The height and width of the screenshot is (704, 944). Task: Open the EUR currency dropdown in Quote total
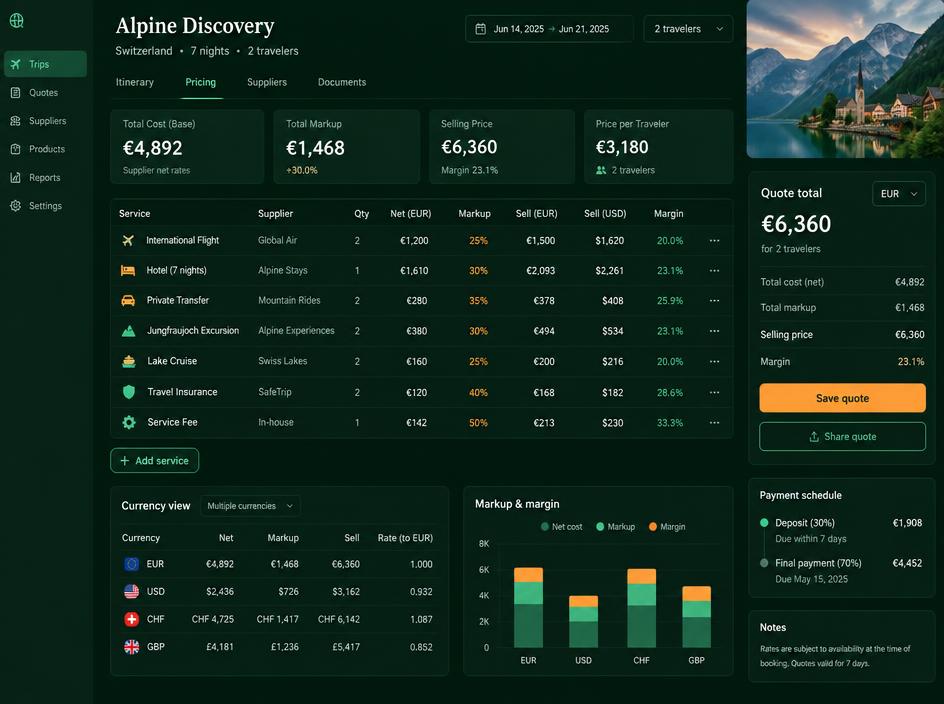(x=899, y=194)
